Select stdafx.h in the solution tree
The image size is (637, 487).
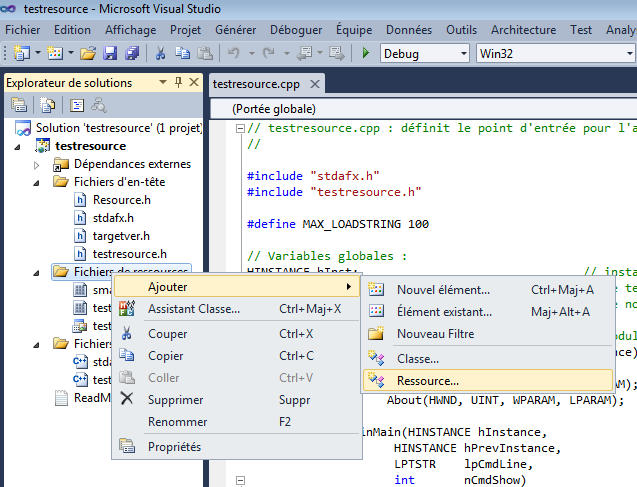(113, 218)
